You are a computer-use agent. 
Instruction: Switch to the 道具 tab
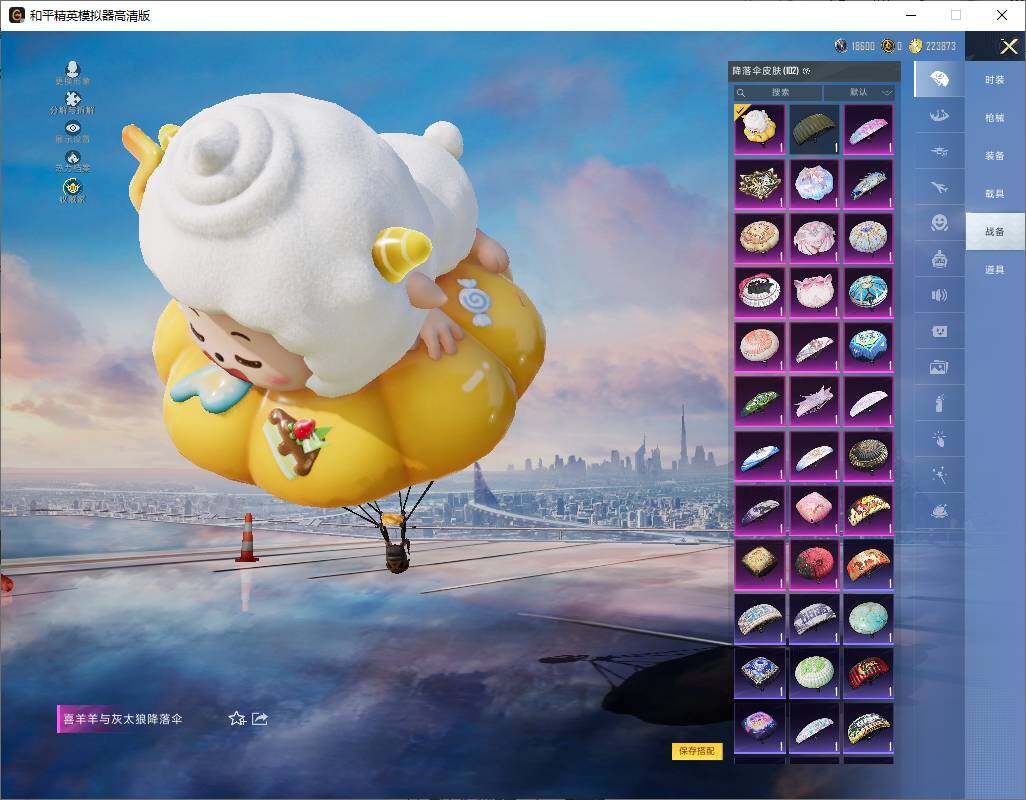pyautogui.click(x=995, y=270)
